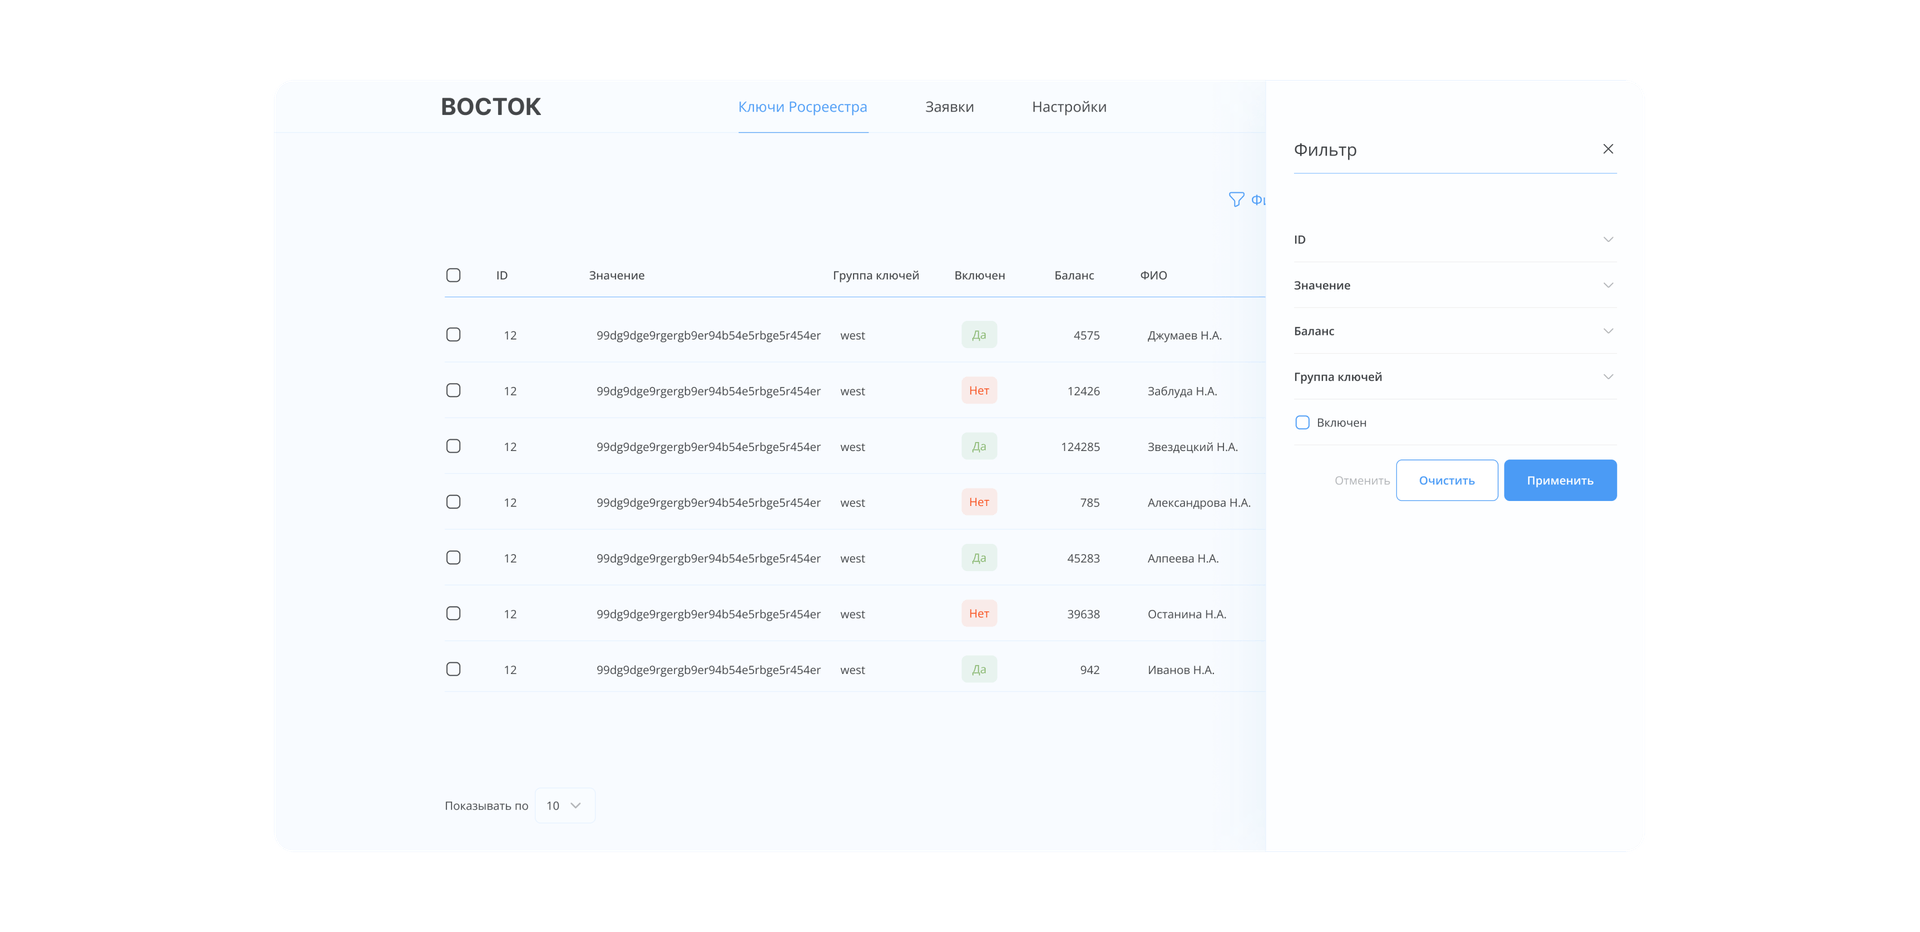This screenshot has height=932, width=1920.
Task: Expand the Группа ключей filter section
Action: pos(1454,377)
